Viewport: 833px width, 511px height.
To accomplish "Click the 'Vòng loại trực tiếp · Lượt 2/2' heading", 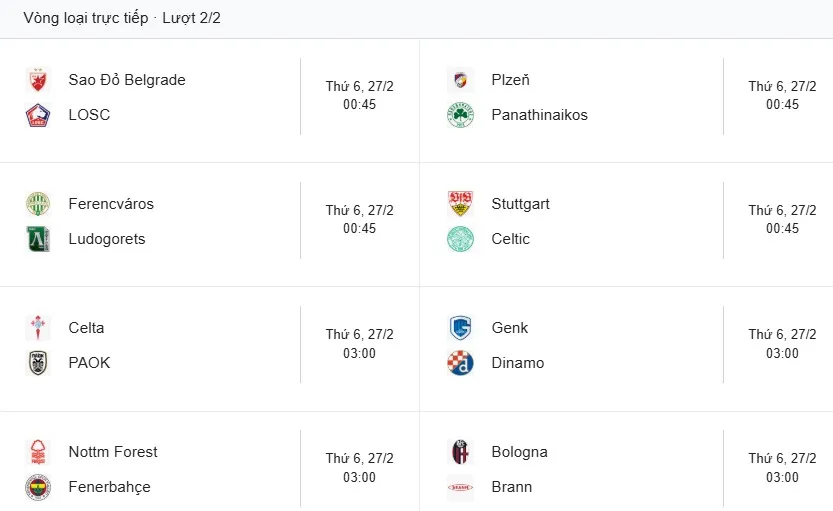I will 122,18.
